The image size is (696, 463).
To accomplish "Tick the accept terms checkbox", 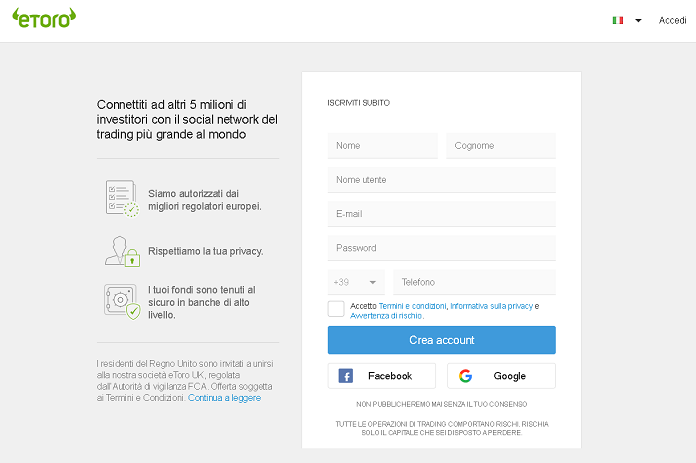I will click(336, 309).
